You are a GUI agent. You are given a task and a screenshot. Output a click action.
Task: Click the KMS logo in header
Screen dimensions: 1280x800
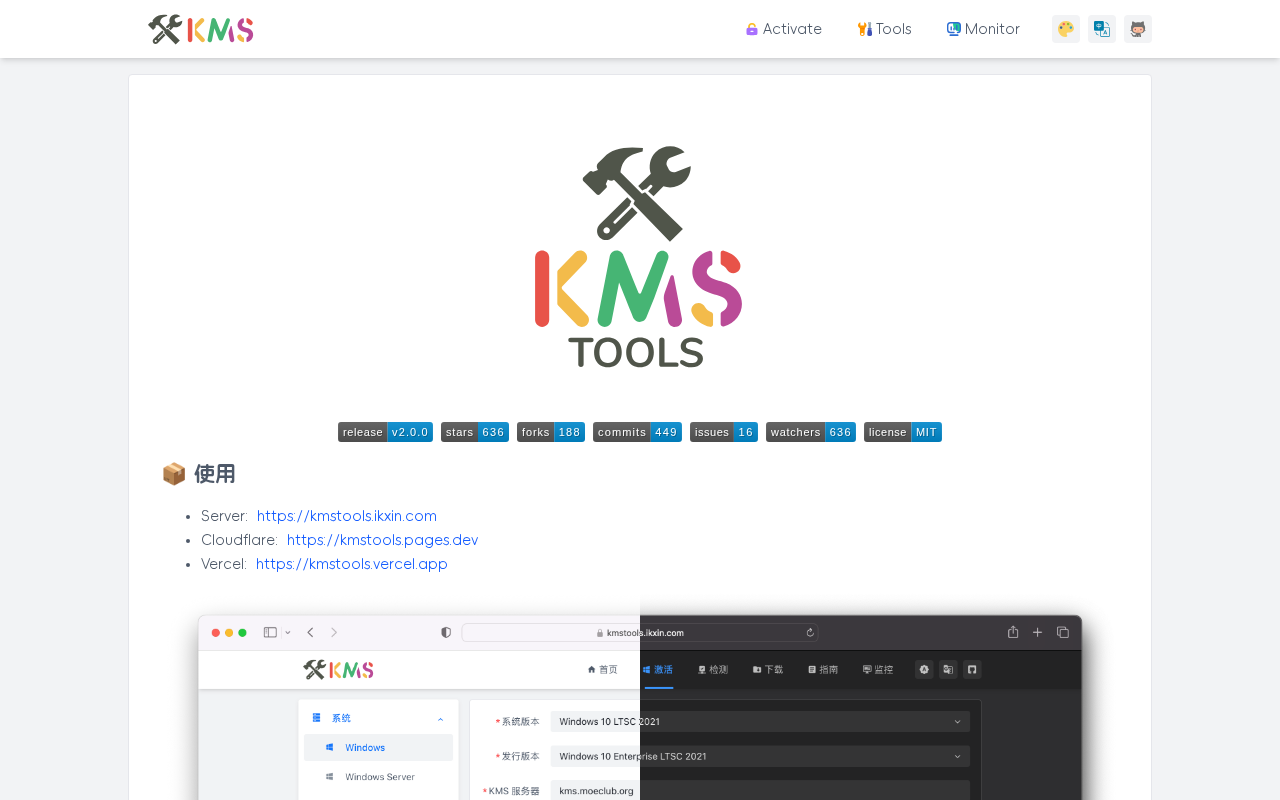(201, 29)
